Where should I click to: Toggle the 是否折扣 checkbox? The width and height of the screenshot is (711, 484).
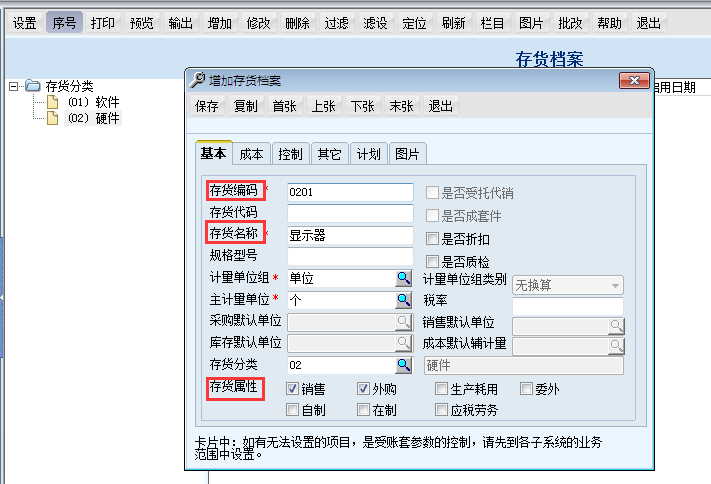[x=432, y=239]
